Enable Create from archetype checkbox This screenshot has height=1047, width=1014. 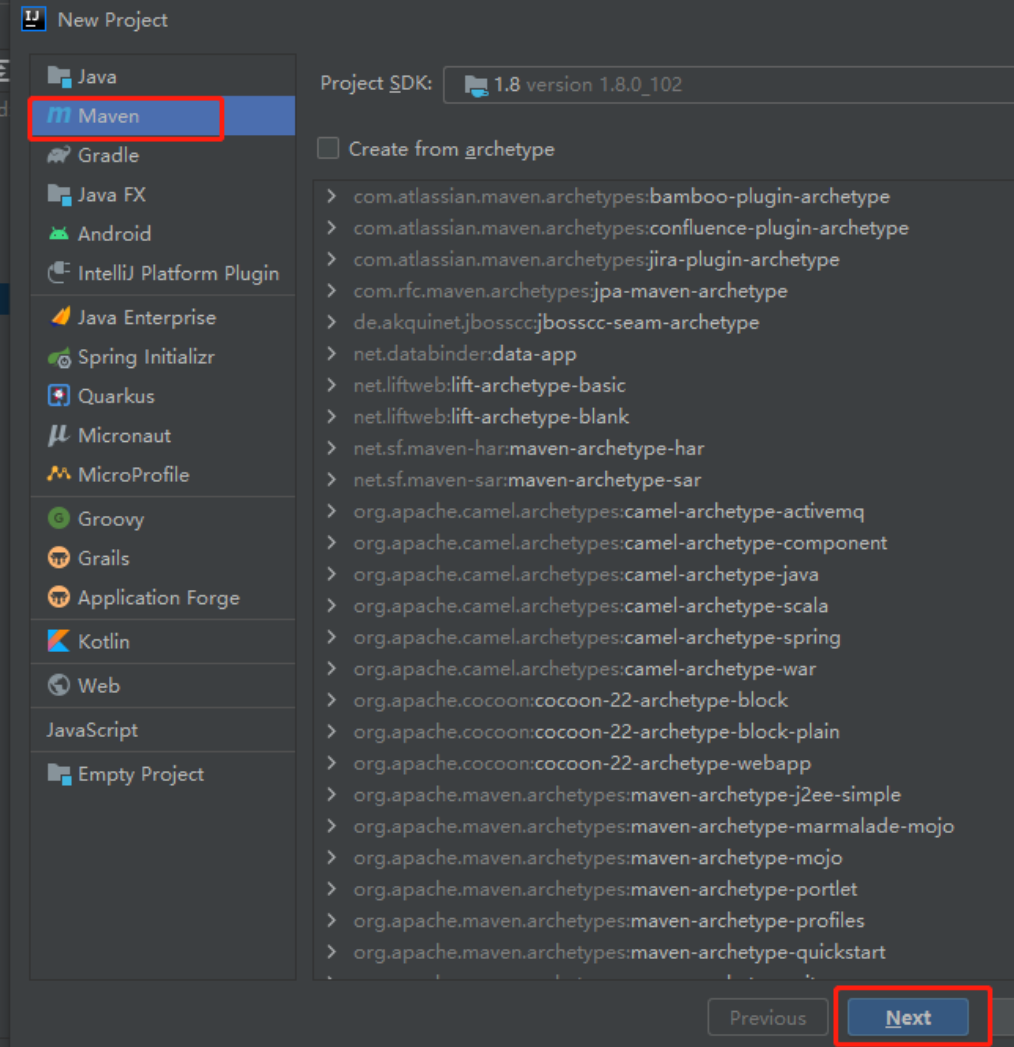328,149
